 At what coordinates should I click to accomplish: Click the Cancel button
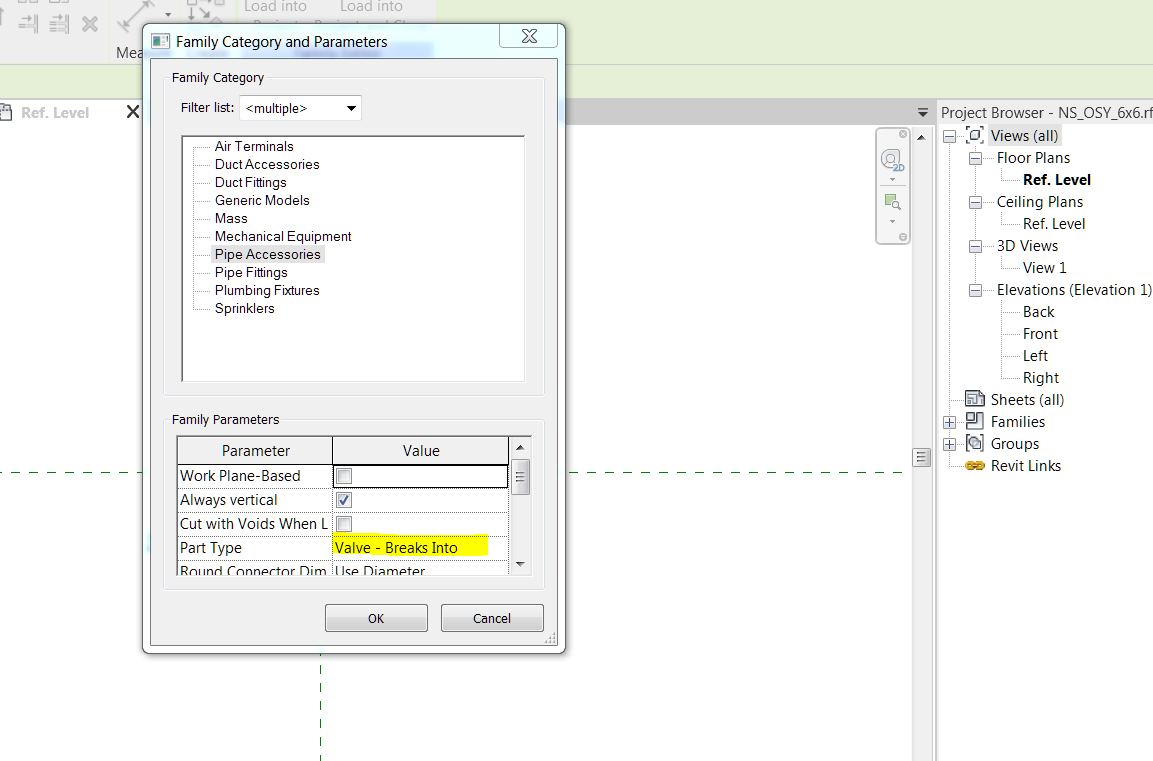click(x=492, y=618)
